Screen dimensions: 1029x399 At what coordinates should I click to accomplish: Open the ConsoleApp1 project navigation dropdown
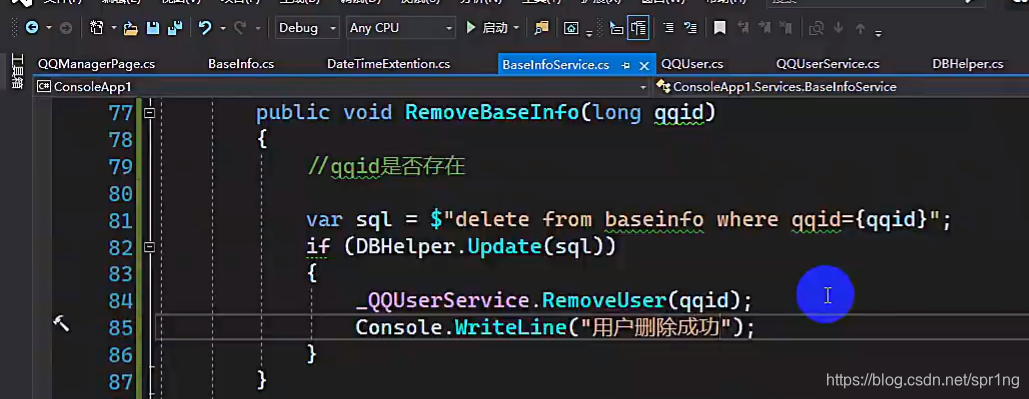pos(342,87)
